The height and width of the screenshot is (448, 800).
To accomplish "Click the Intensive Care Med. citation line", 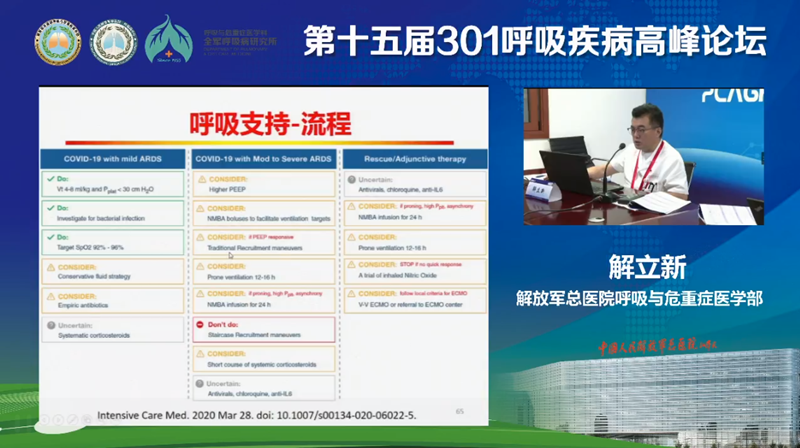I will 257,415.
